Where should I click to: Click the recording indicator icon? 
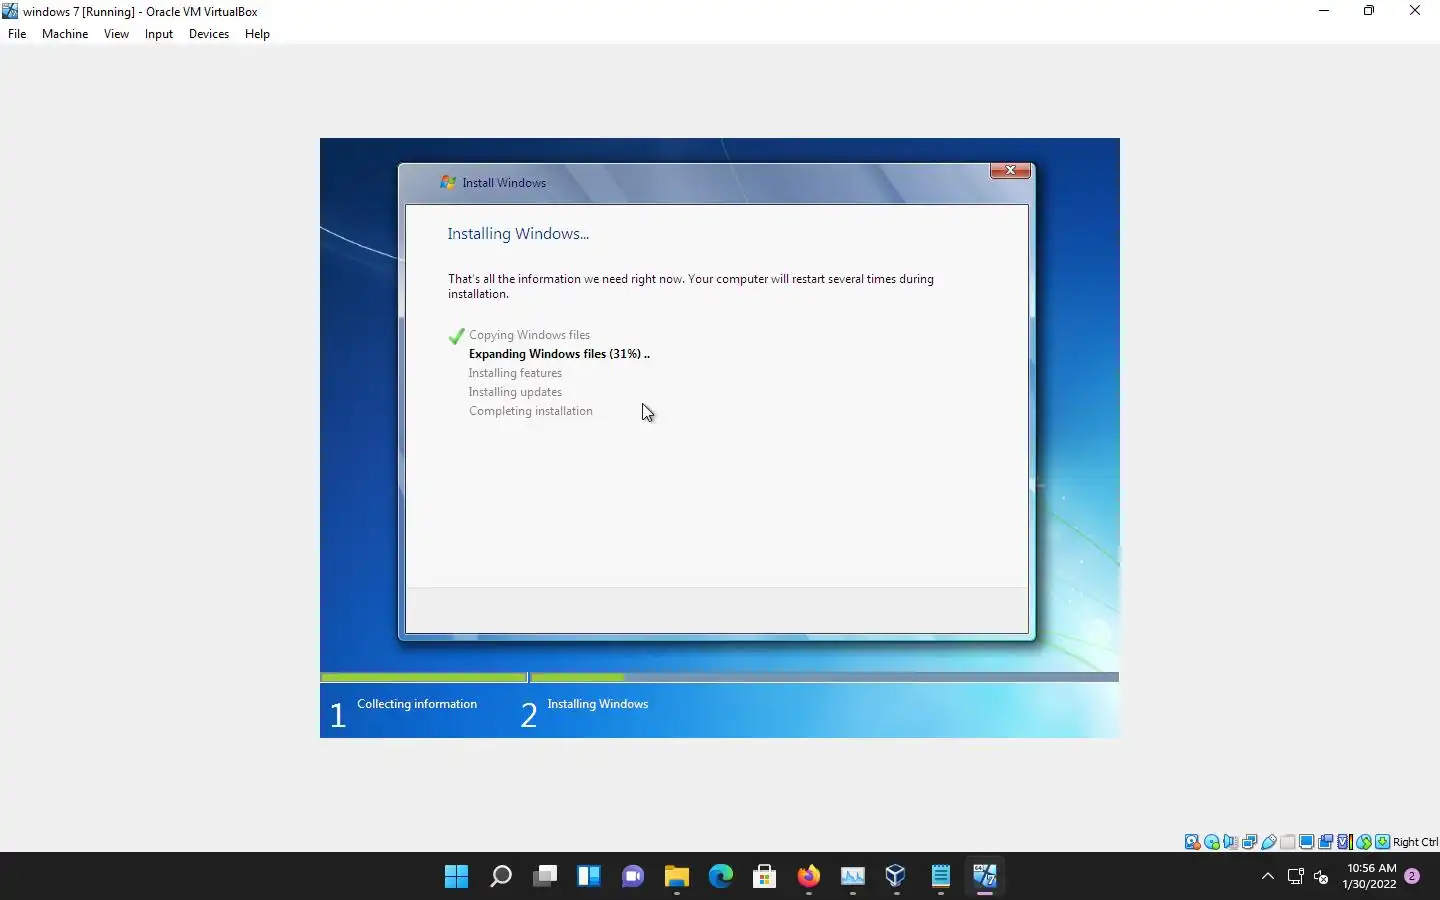click(1326, 842)
